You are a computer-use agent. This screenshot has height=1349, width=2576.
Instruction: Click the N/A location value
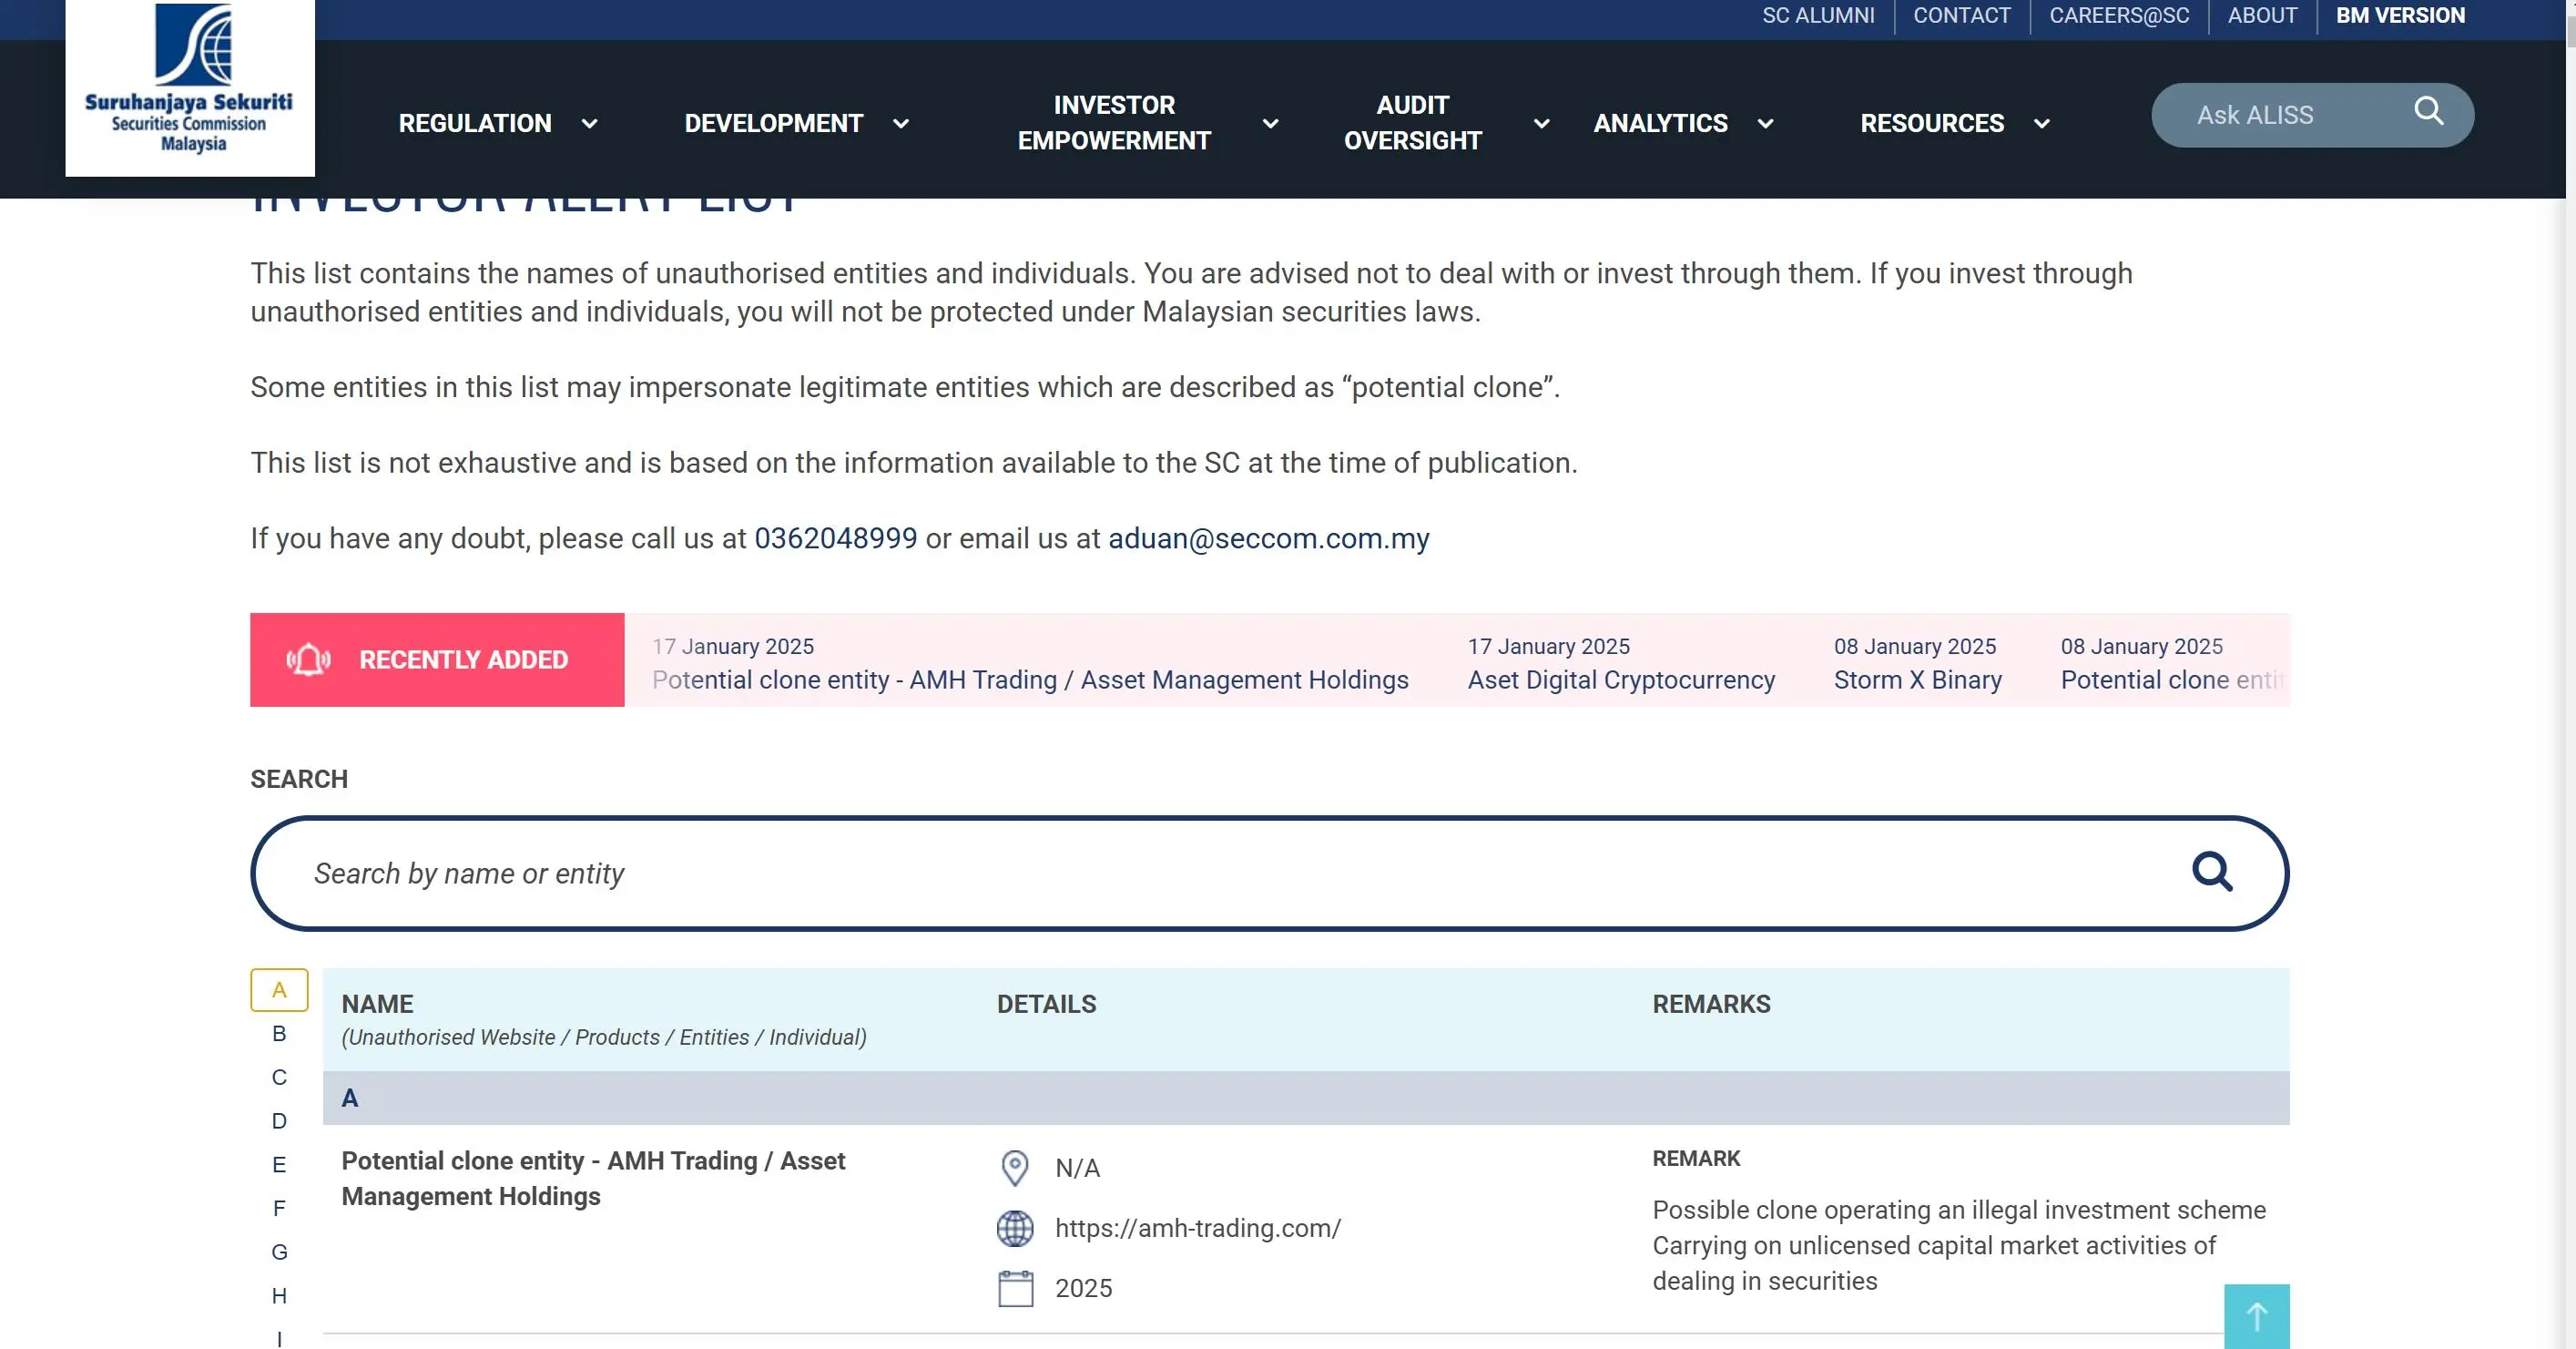(x=1077, y=1168)
